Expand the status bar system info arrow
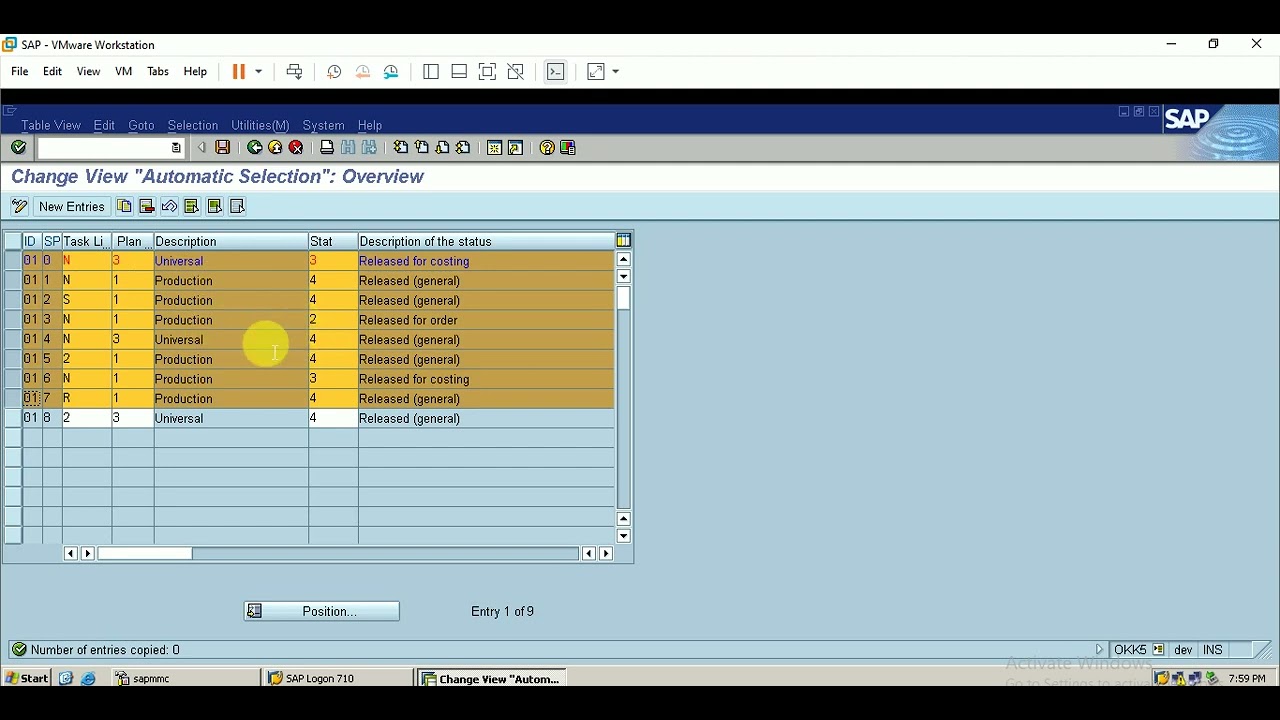Viewport: 1280px width, 720px height. (1100, 650)
